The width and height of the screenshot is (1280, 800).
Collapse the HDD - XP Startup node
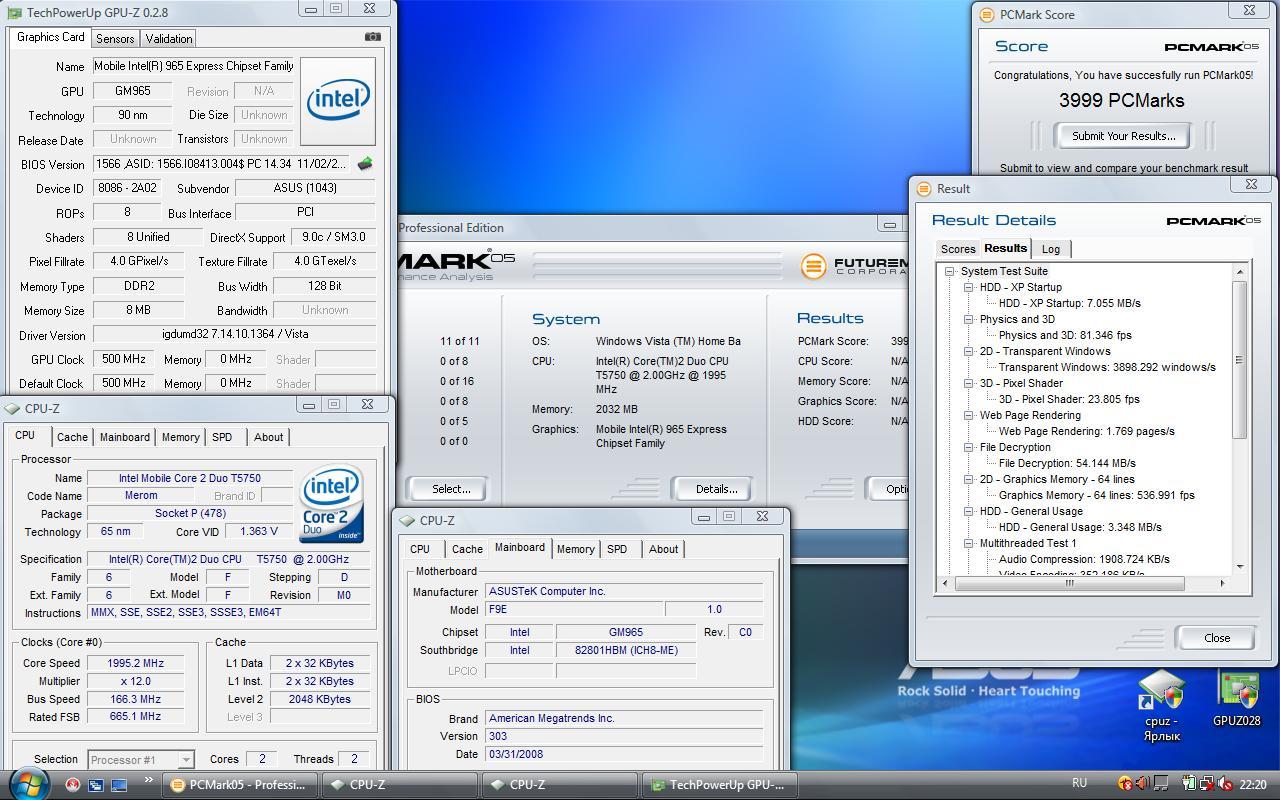tap(968, 287)
